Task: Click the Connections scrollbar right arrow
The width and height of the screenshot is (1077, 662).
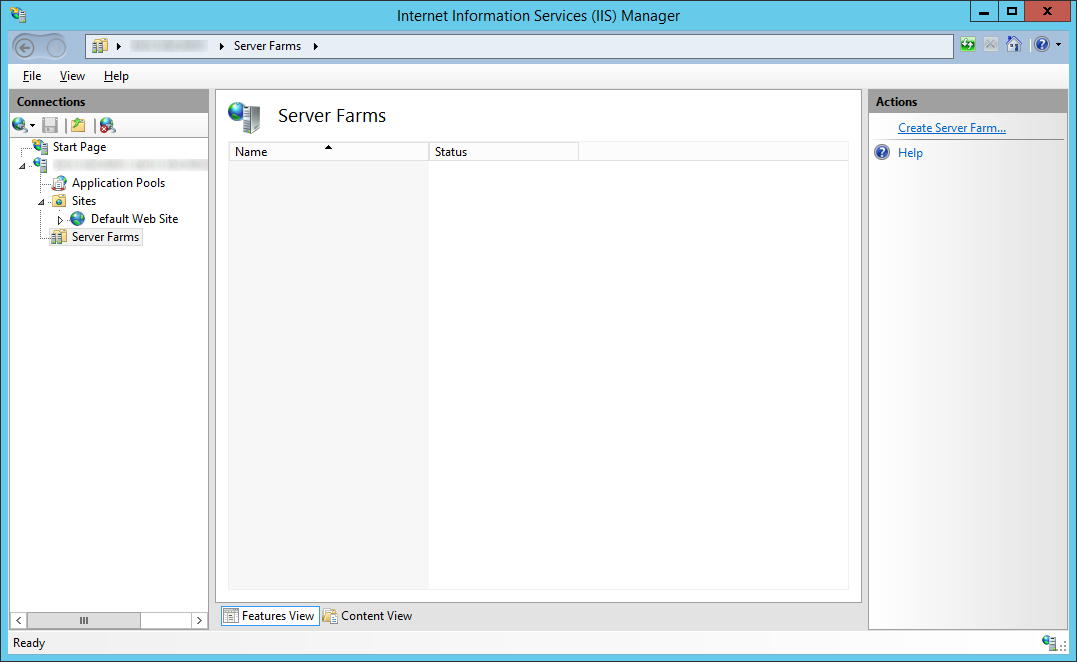Action: point(199,620)
